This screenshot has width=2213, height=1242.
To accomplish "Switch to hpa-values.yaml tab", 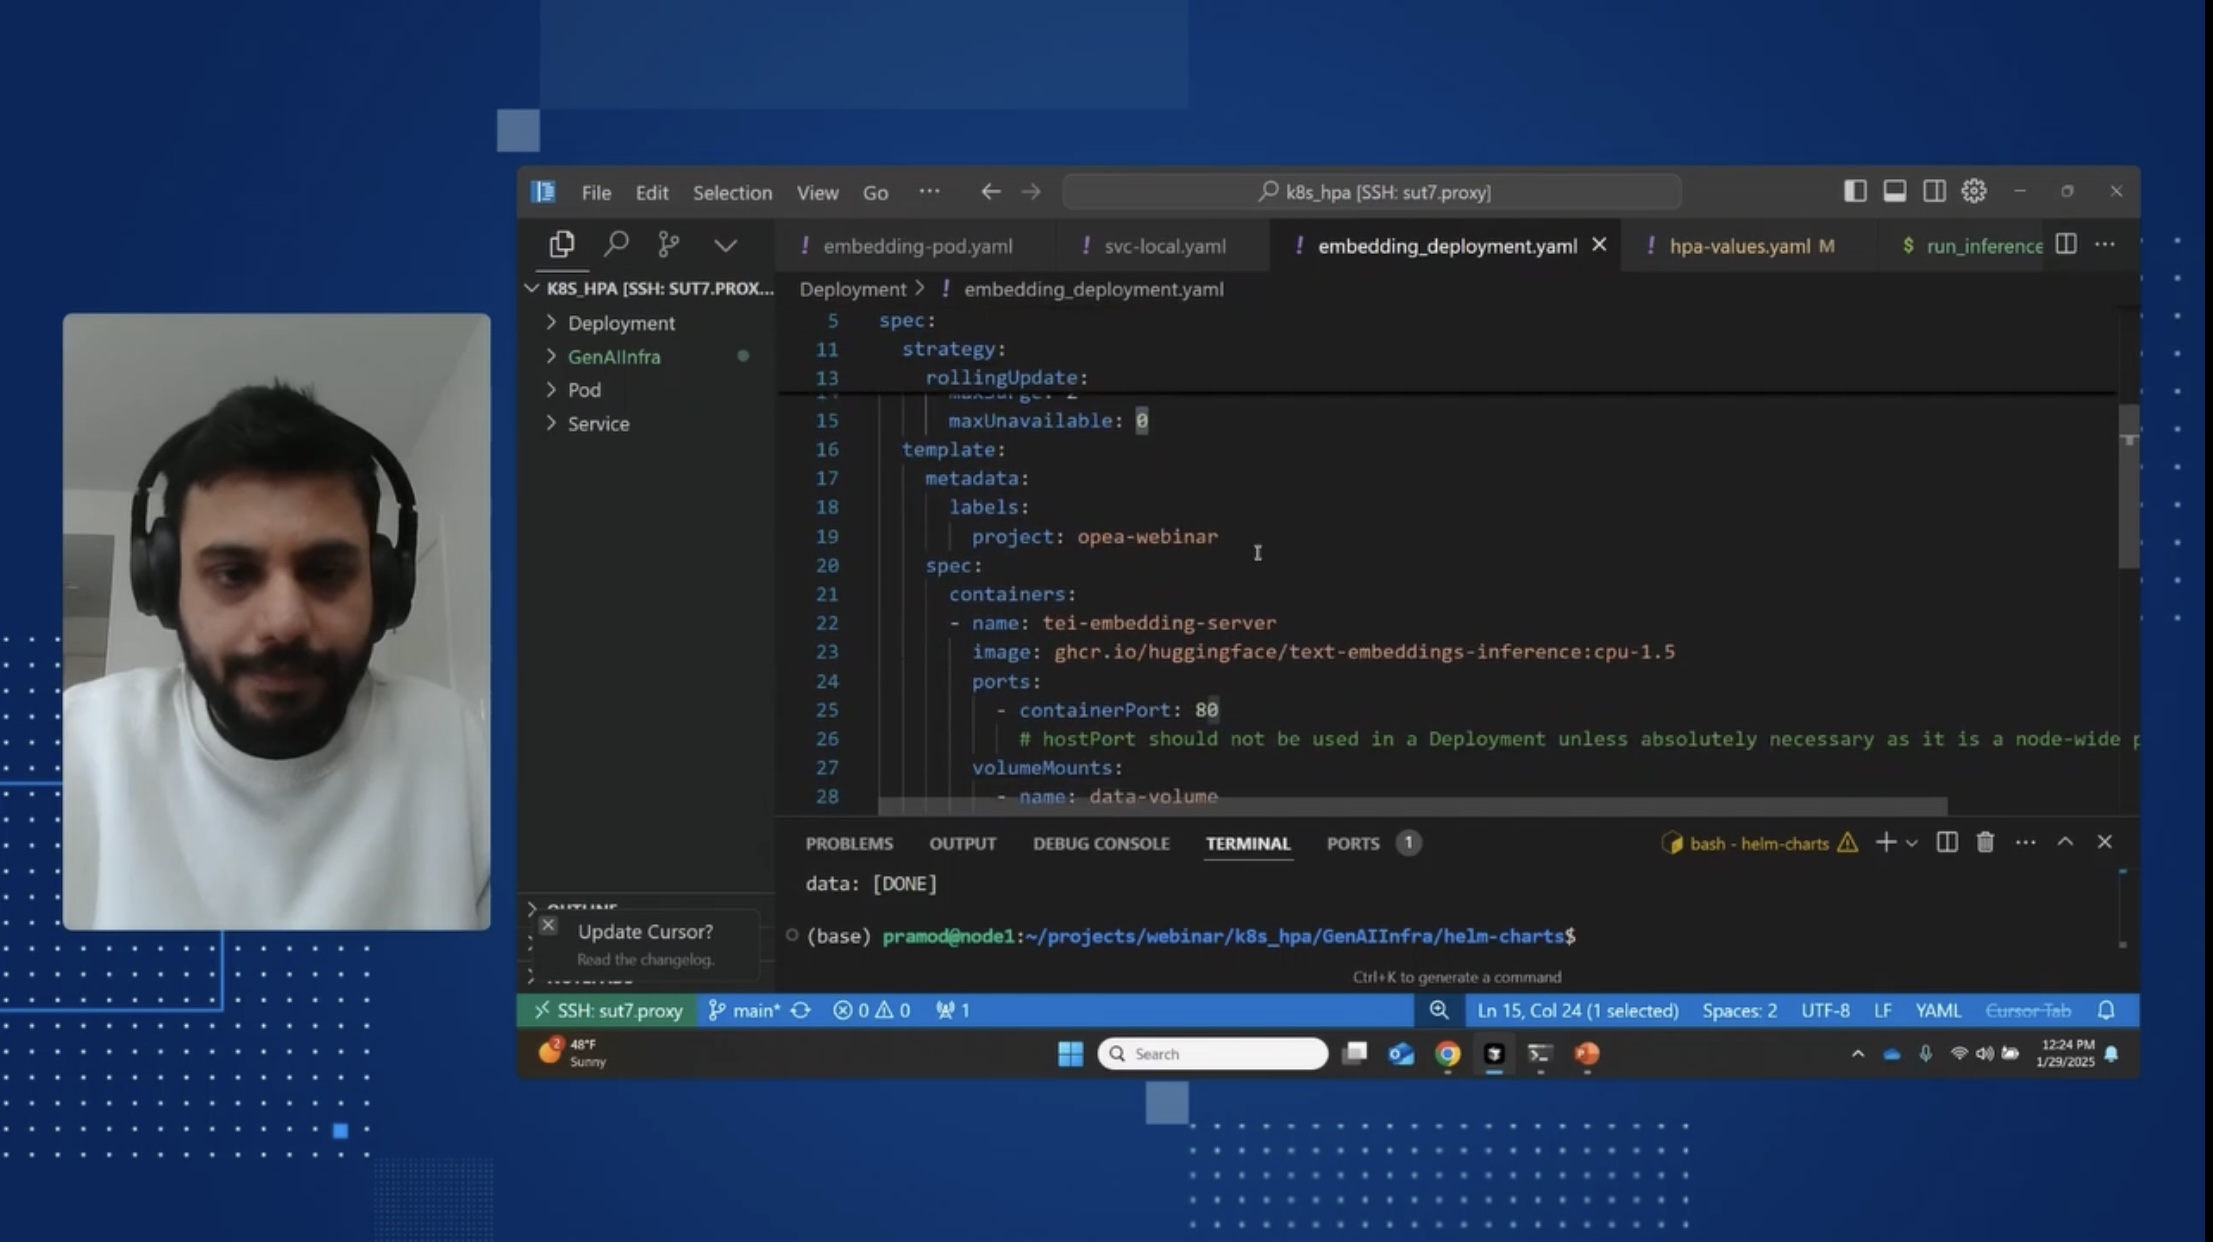I will click(x=1739, y=246).
